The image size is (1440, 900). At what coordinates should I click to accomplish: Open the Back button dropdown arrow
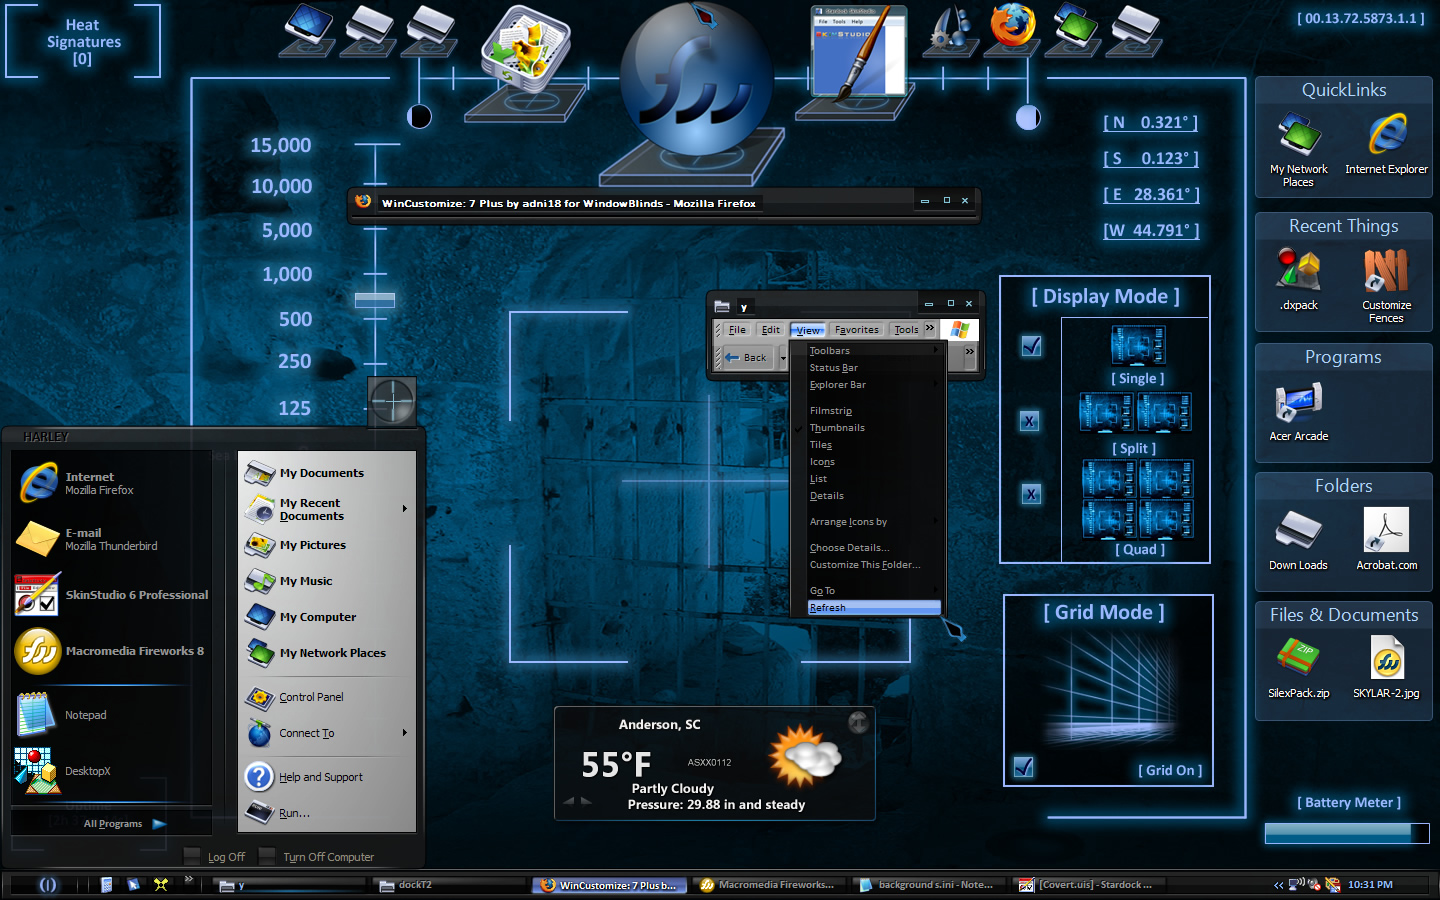(783, 357)
